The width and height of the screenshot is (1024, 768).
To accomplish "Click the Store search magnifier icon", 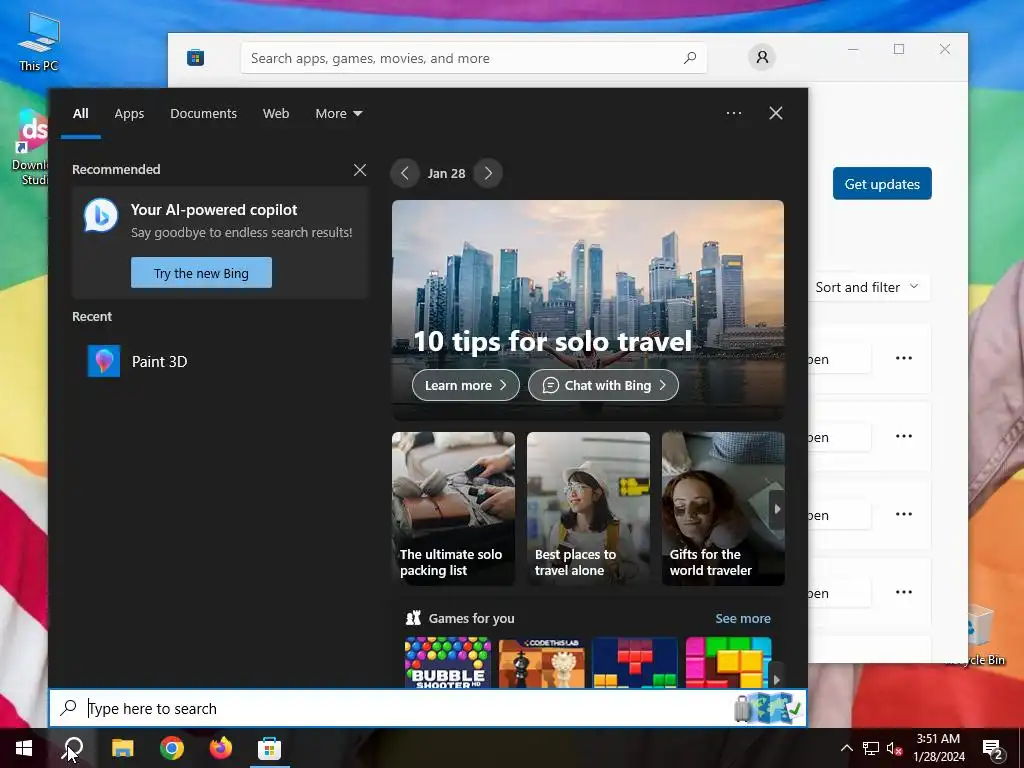I will coord(690,58).
